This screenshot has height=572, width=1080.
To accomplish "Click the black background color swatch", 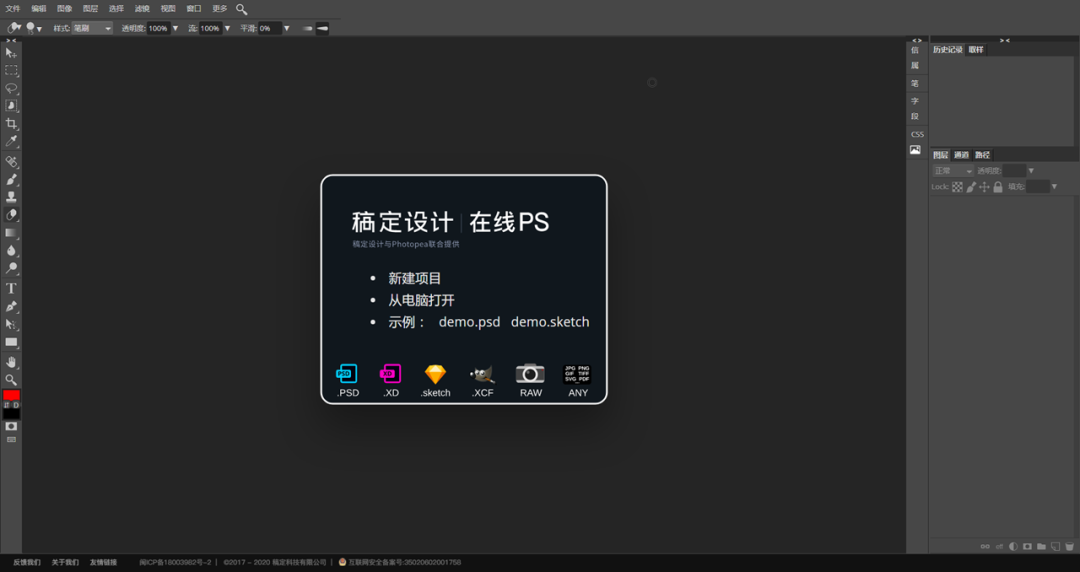I will click(11, 414).
